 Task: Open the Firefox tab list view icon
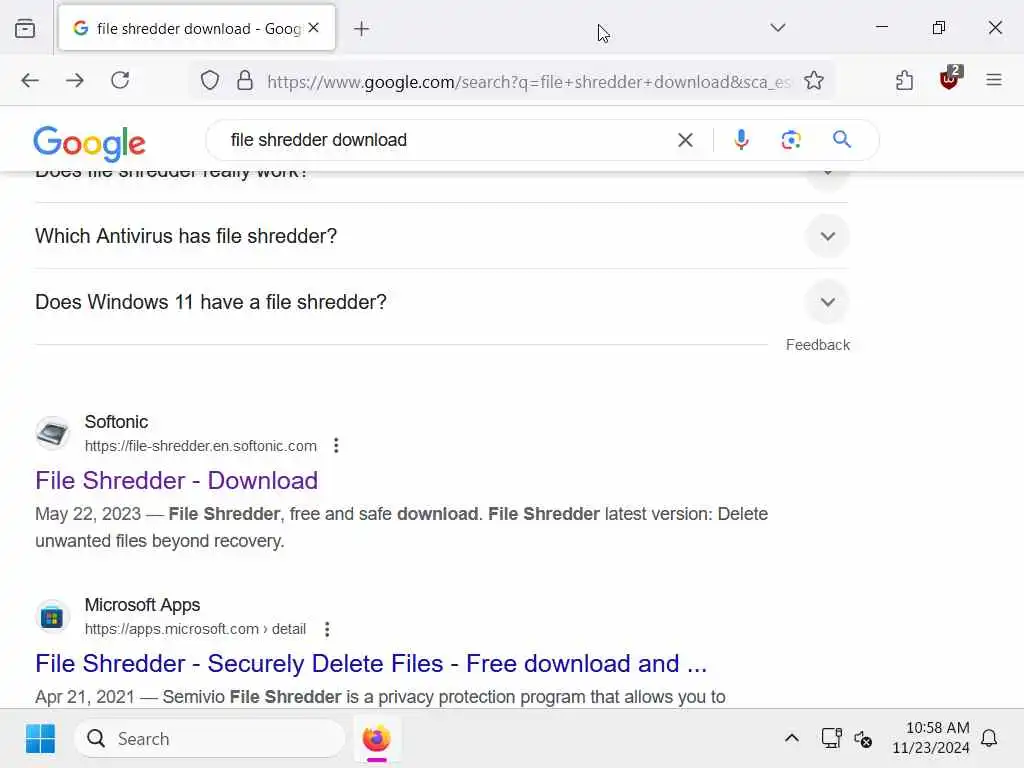25,28
